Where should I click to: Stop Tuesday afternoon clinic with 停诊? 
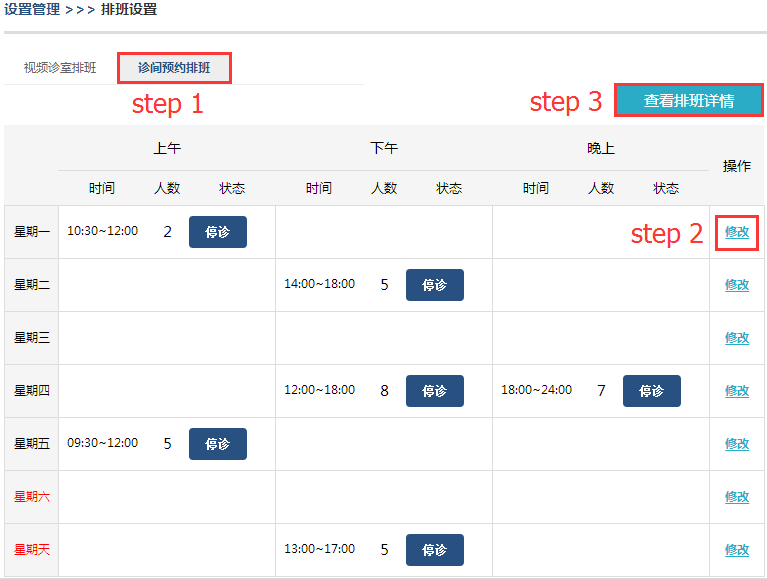coord(434,285)
